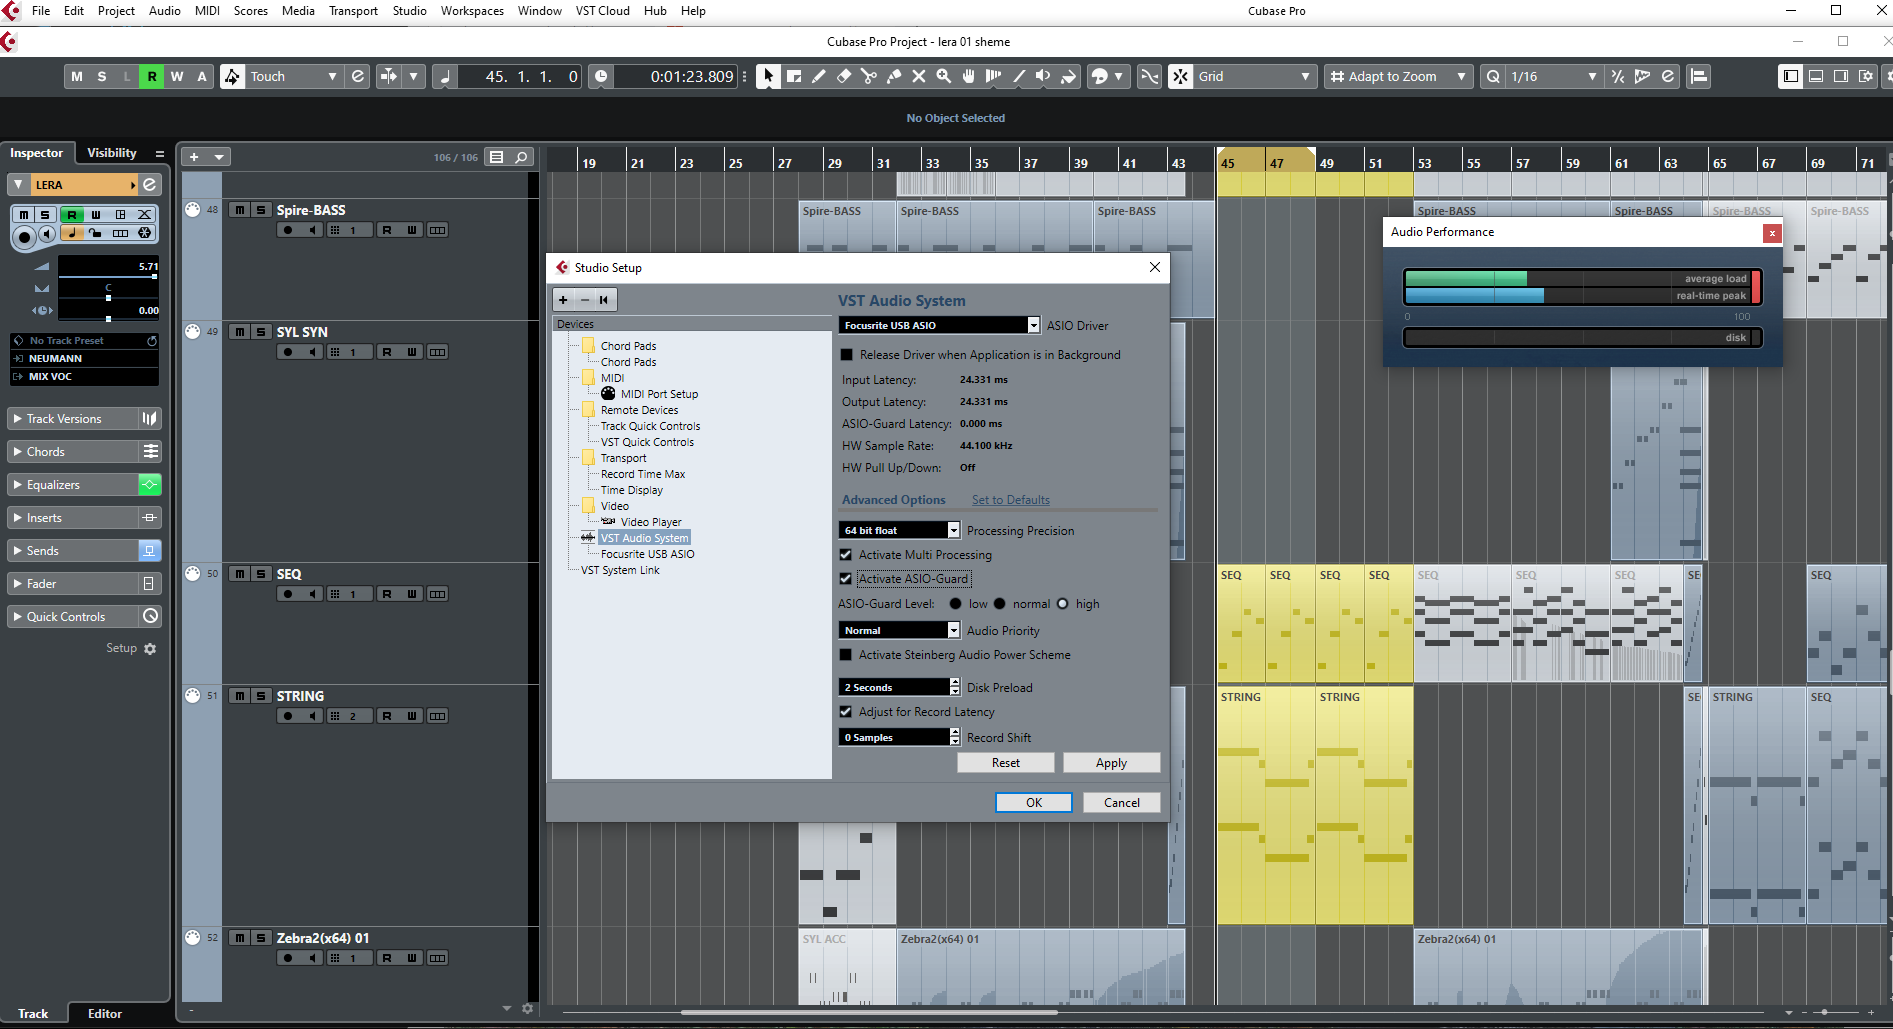
Task: Click the LERA pan slider in Inspector
Action: (x=108, y=297)
